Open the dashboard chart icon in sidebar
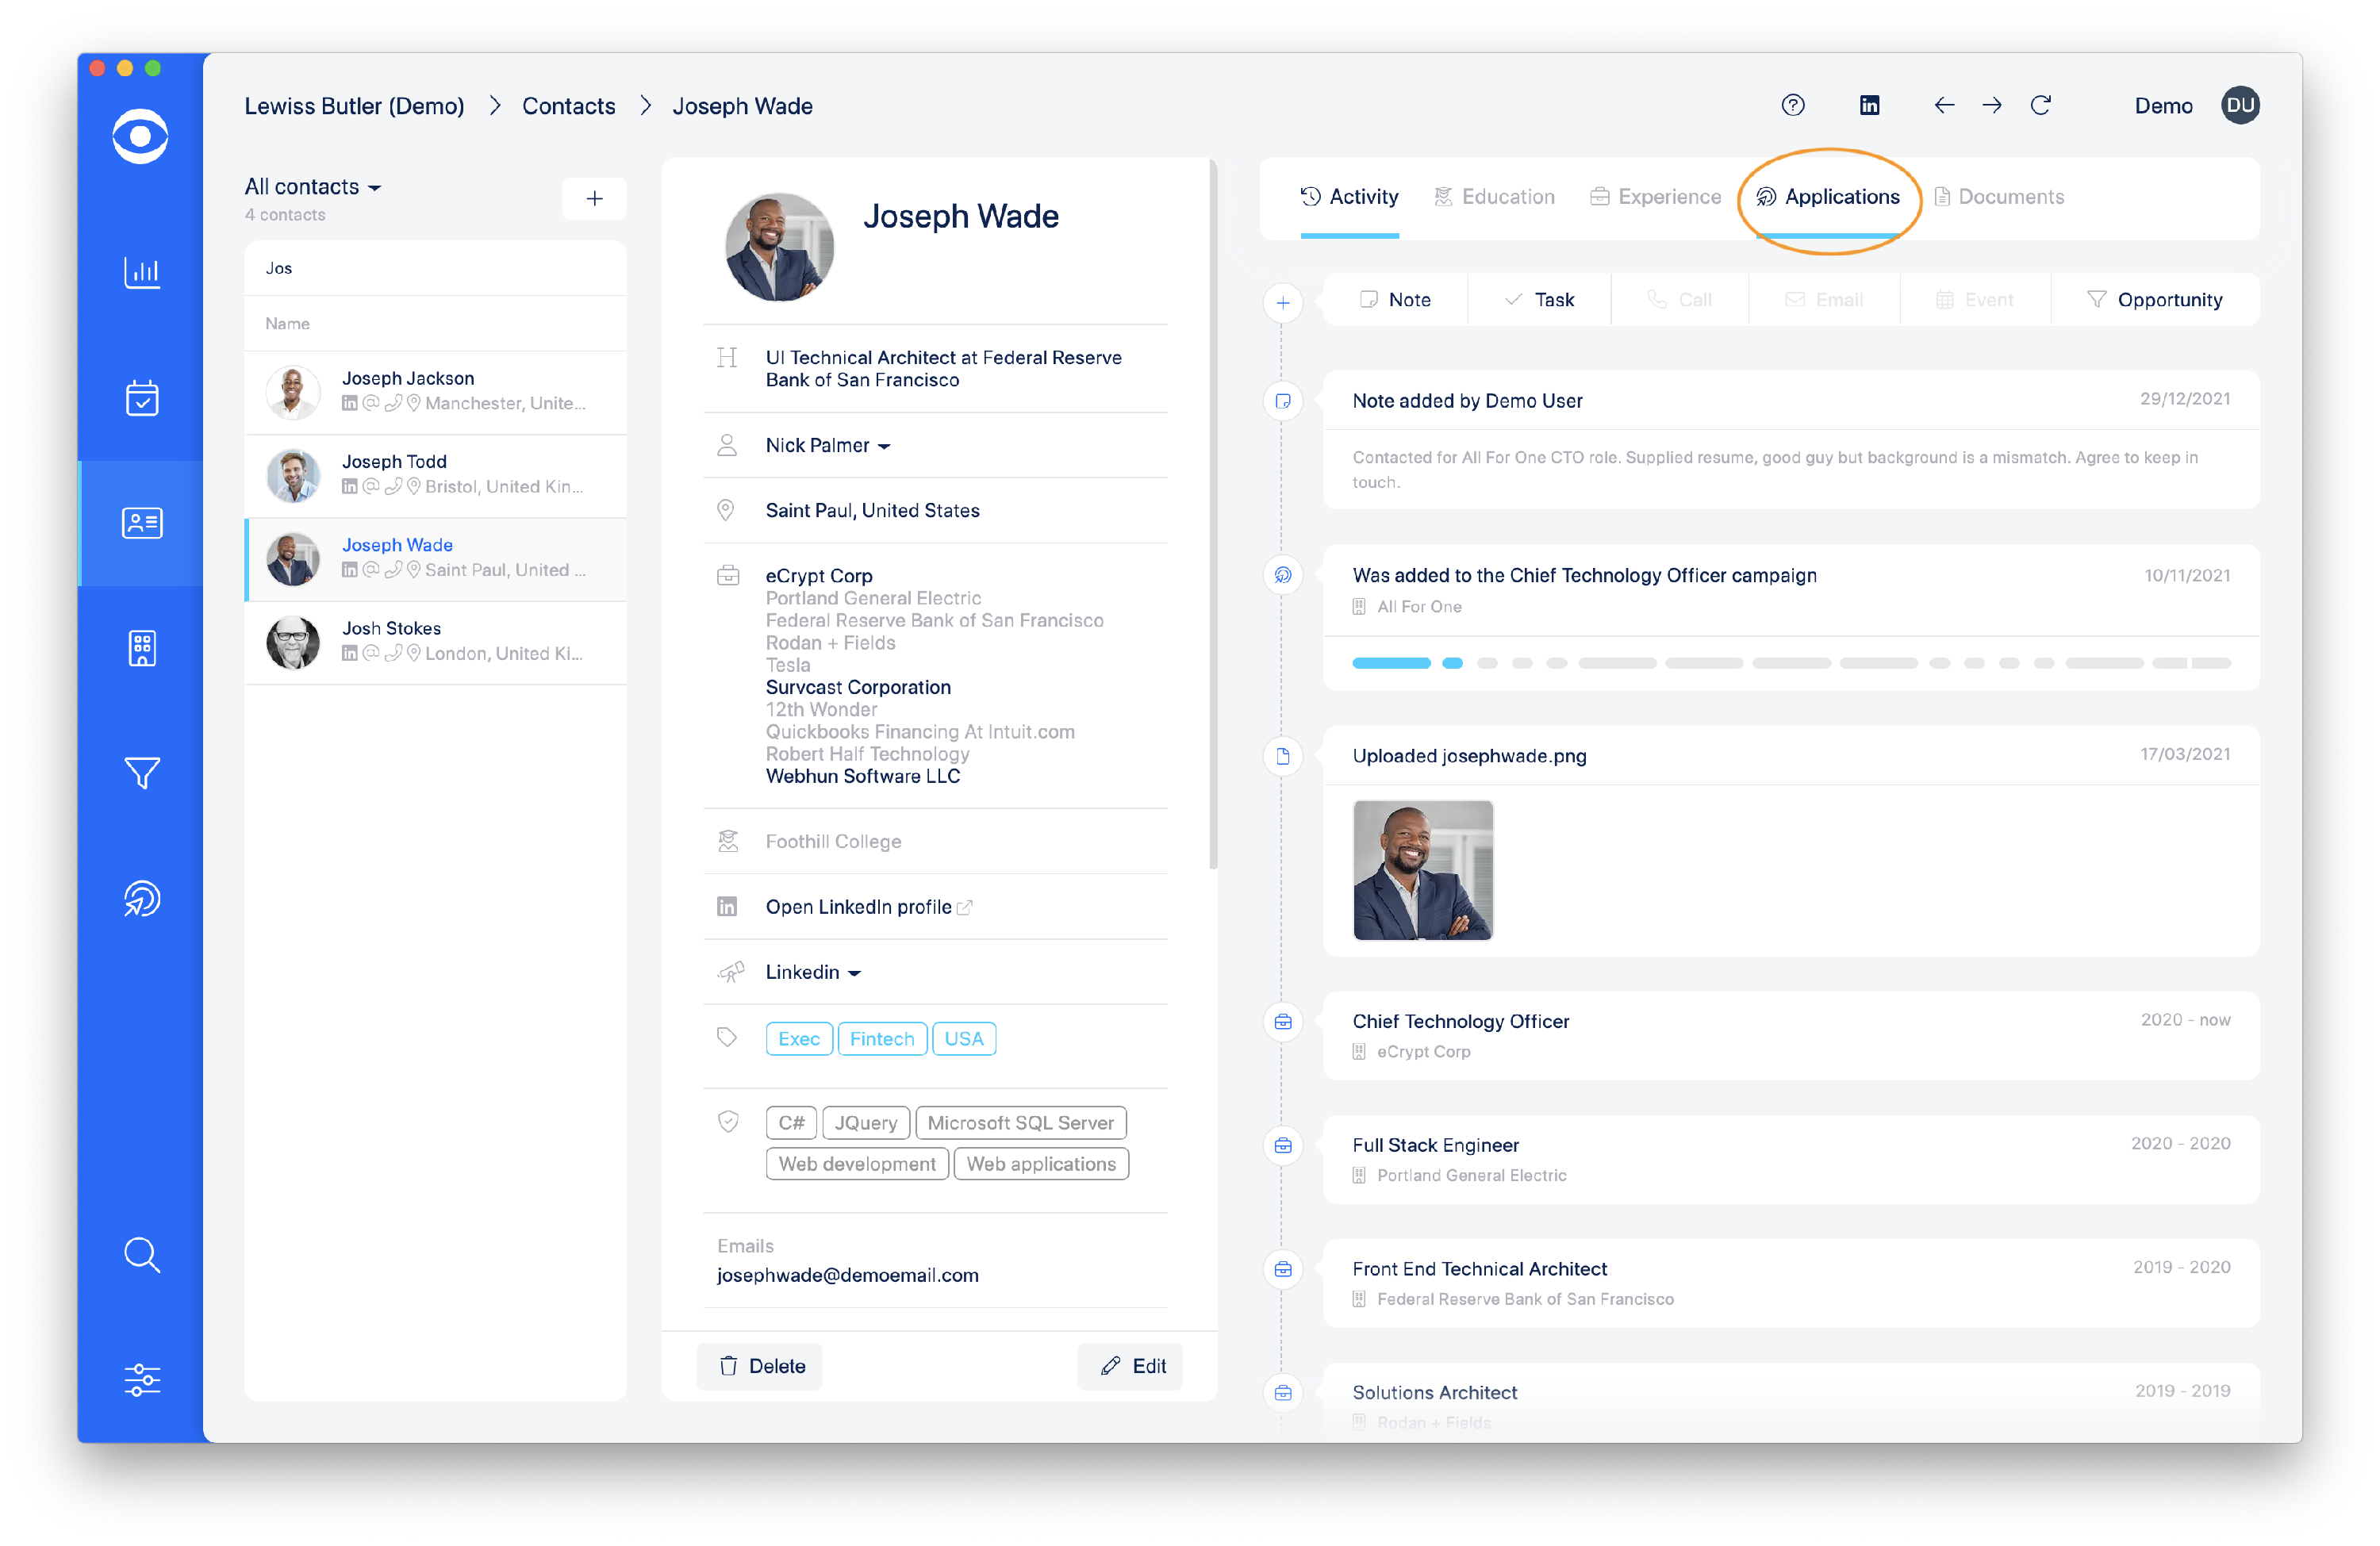This screenshot has width=2380, height=1546. [x=142, y=272]
